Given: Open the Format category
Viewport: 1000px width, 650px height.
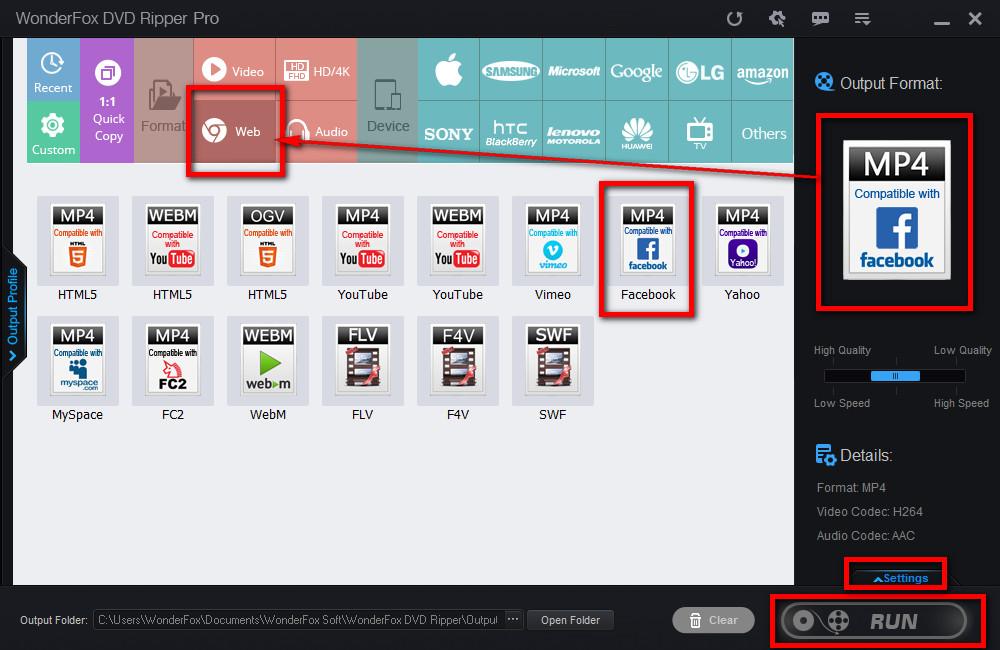Looking at the screenshot, I should coord(163,100).
